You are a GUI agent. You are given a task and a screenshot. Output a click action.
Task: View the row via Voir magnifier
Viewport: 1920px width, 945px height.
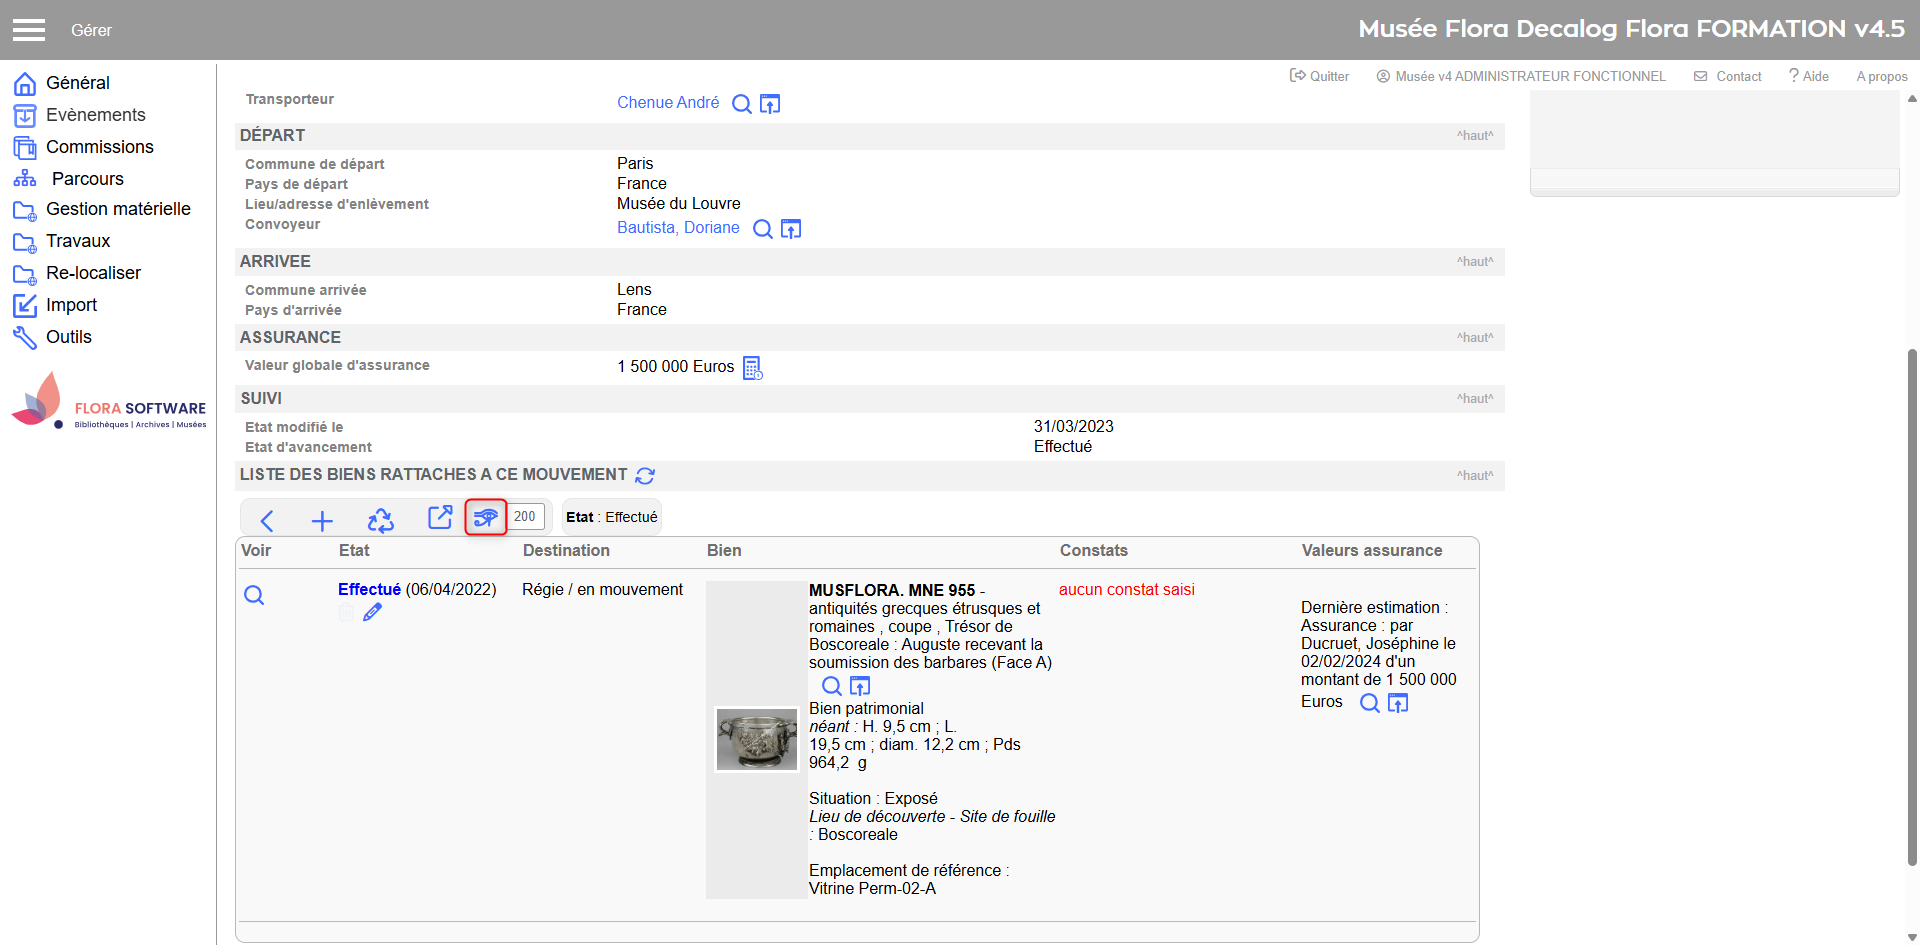click(x=254, y=595)
